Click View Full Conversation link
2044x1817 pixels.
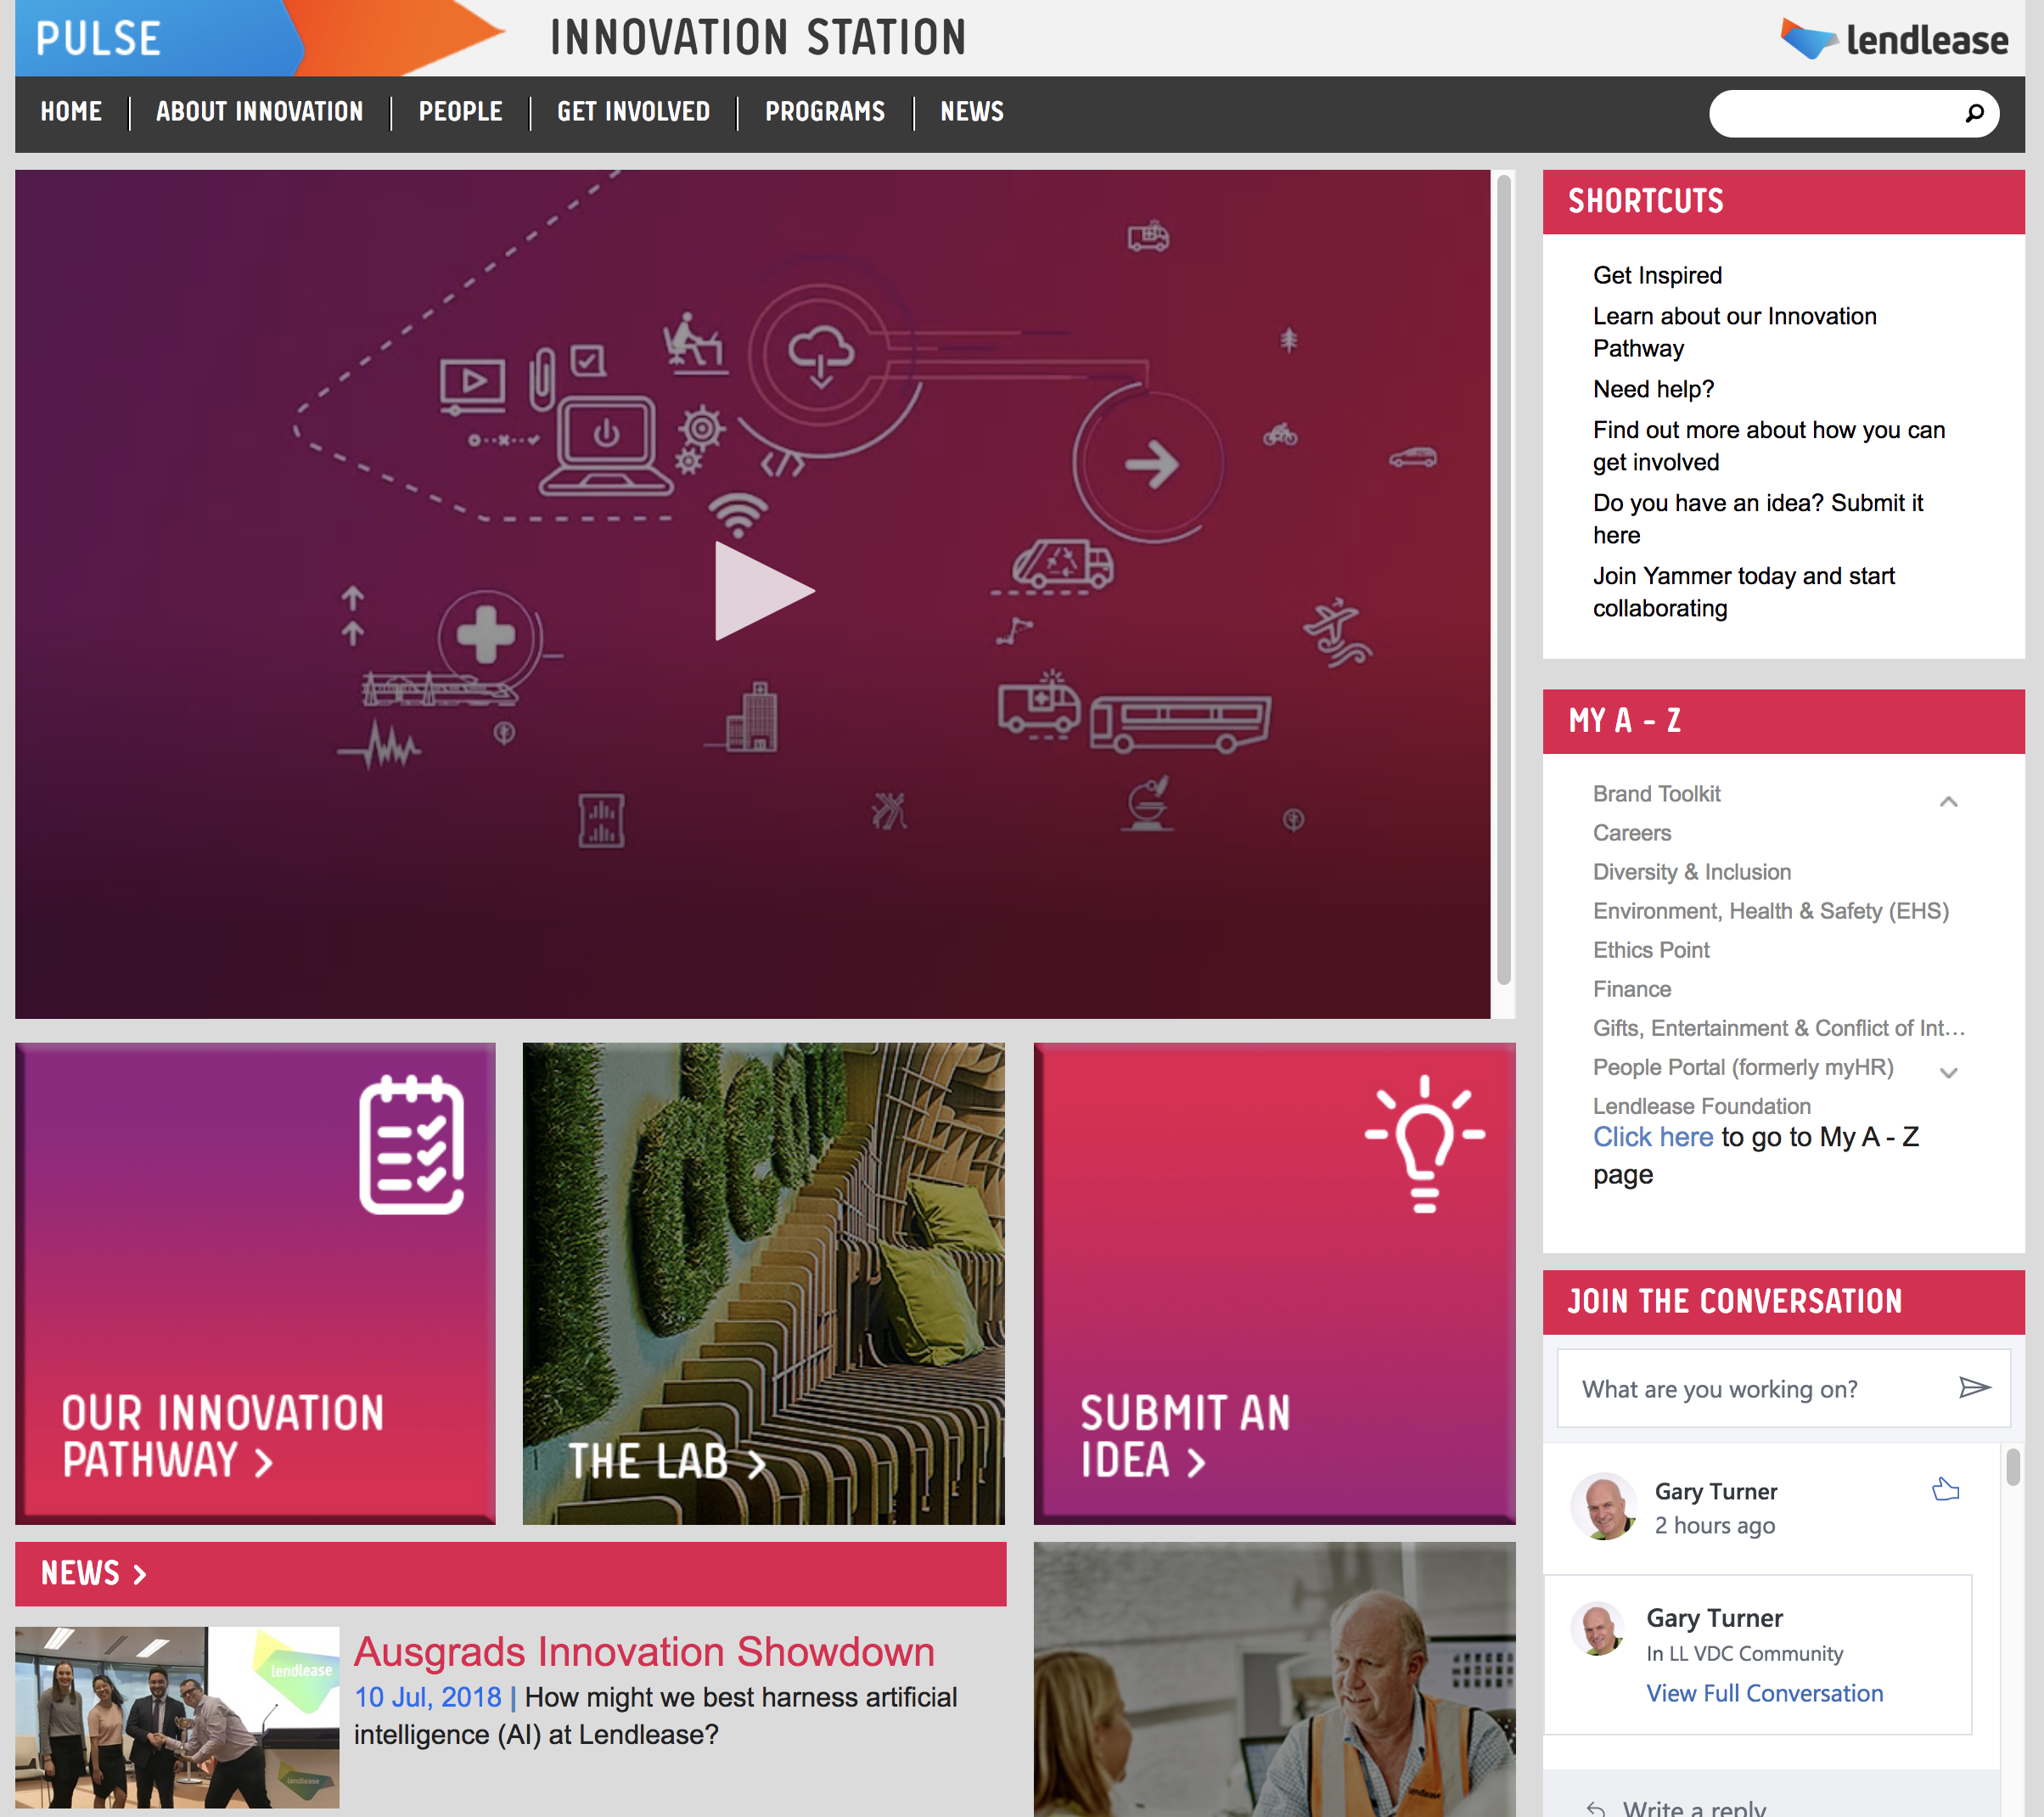(x=1764, y=1693)
